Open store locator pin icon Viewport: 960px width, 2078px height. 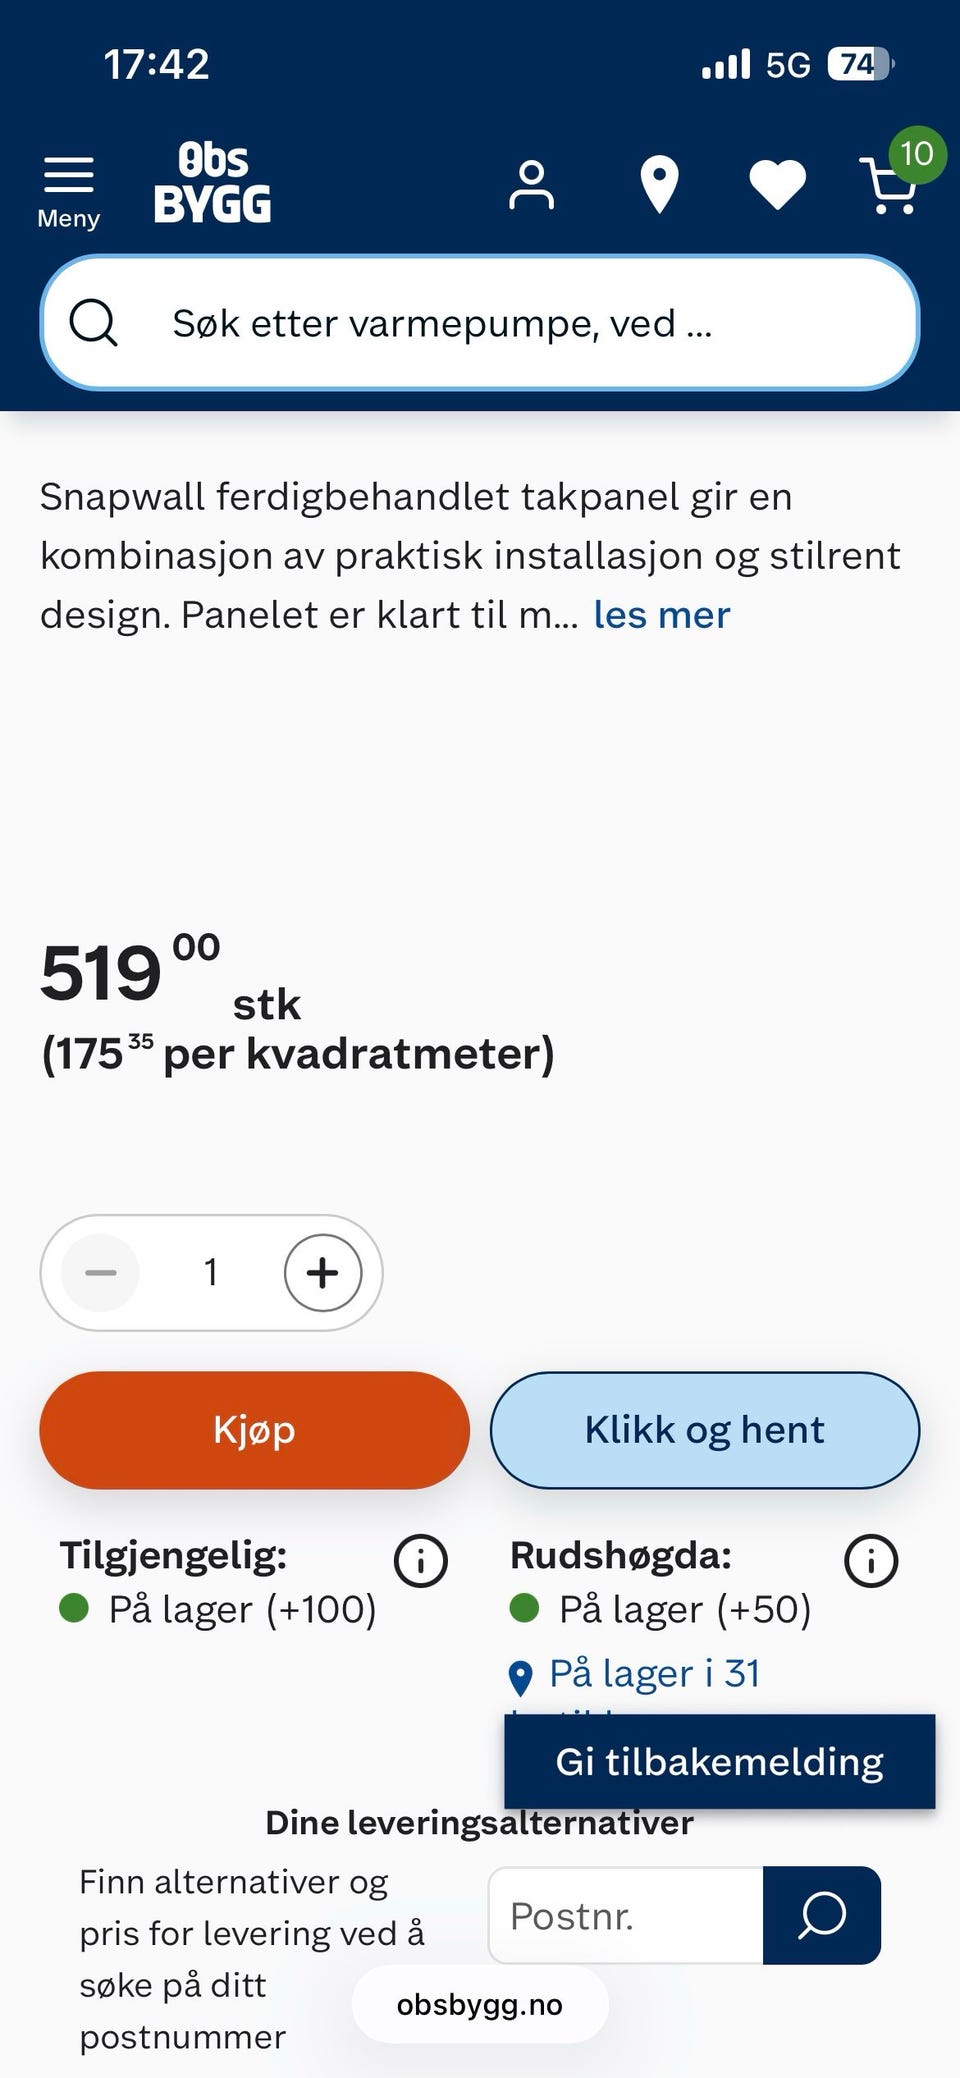(x=659, y=185)
